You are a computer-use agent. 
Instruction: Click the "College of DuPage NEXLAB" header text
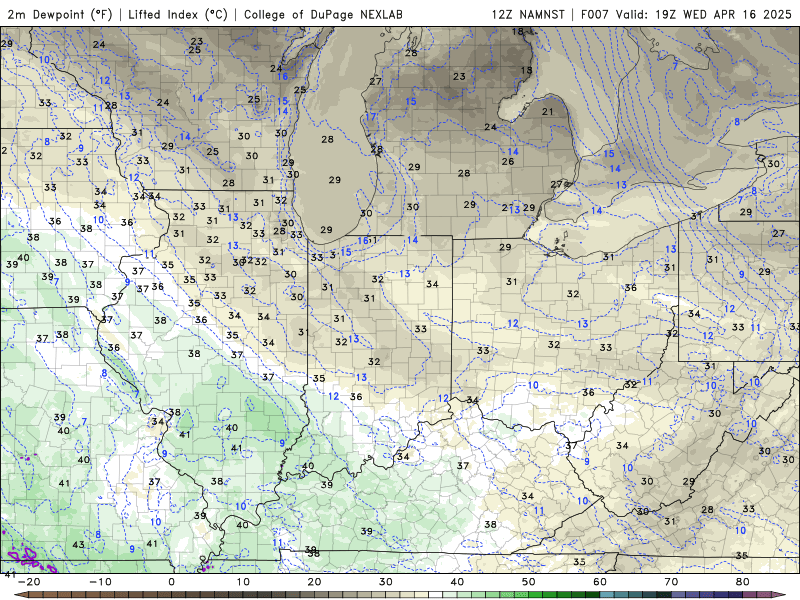point(323,14)
